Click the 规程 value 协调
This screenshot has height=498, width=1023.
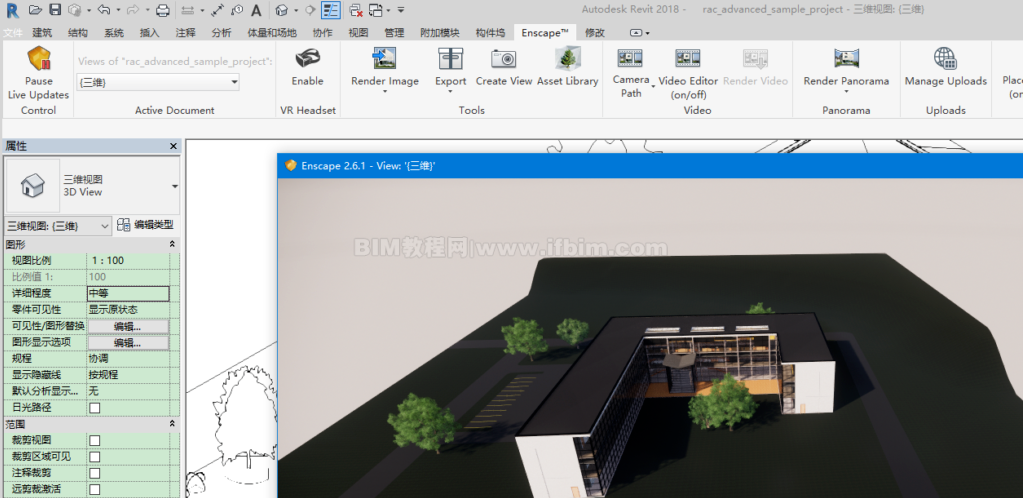coord(128,359)
